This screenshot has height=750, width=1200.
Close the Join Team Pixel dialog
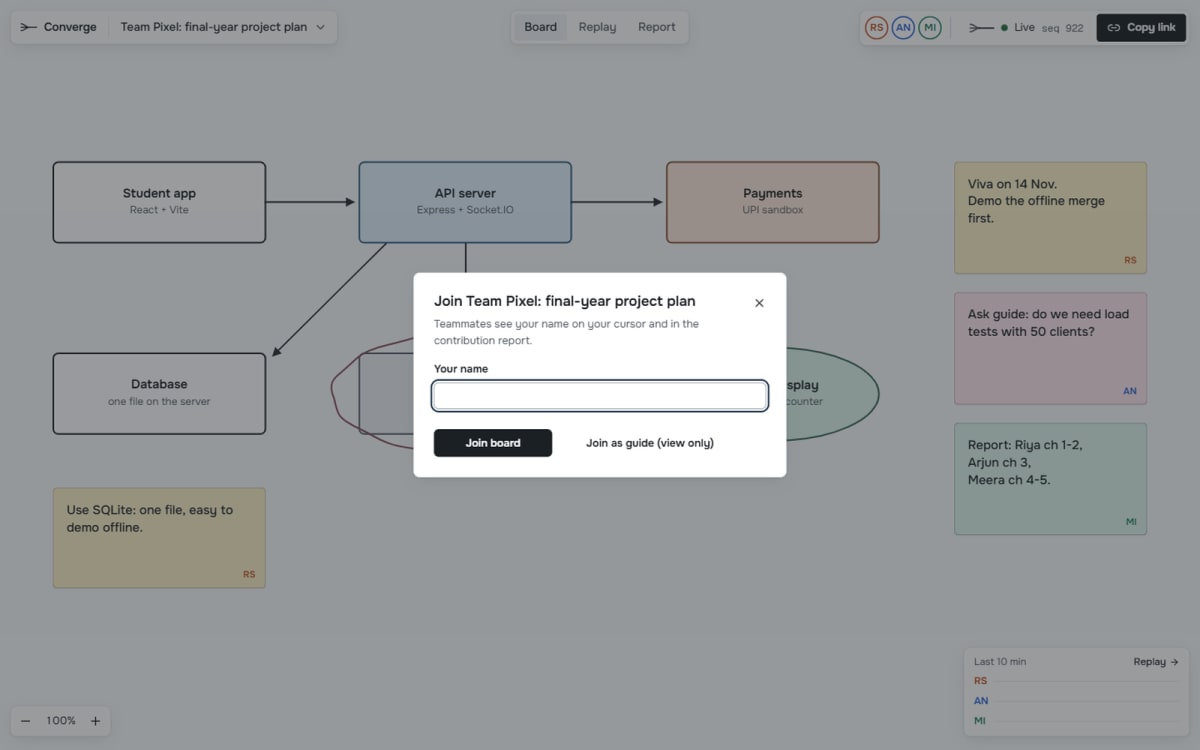click(x=759, y=303)
